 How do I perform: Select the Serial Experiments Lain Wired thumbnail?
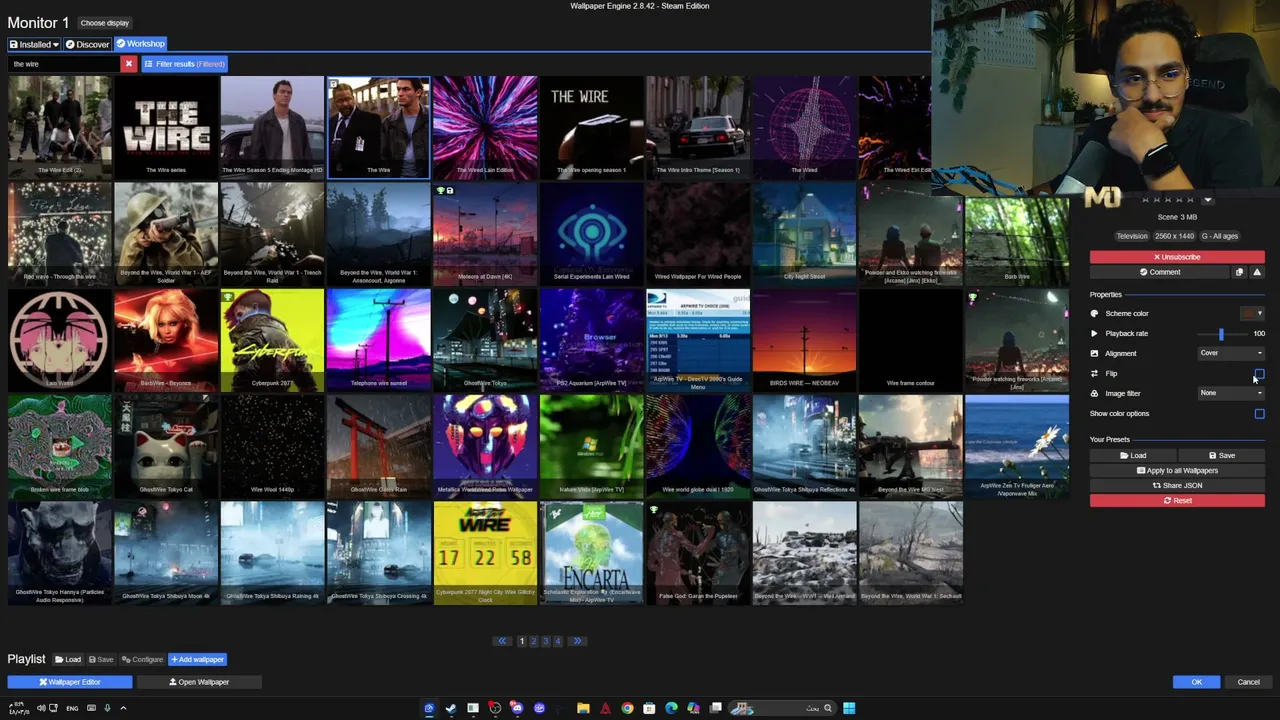[x=591, y=234]
